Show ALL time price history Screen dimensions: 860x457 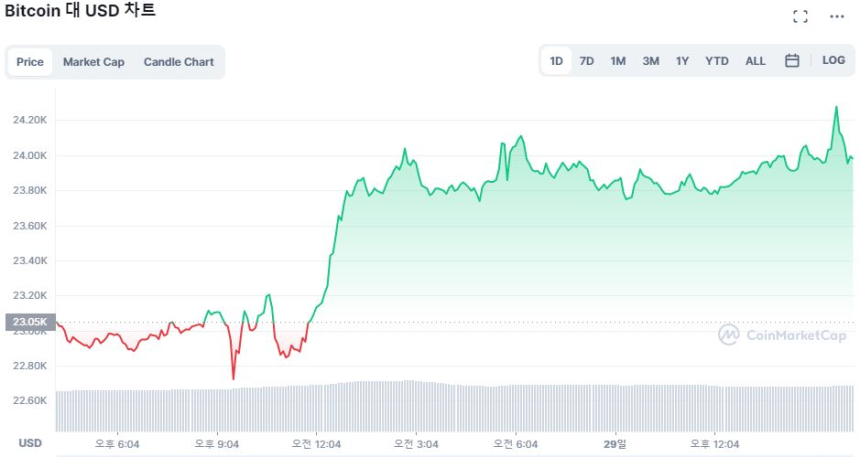755,61
